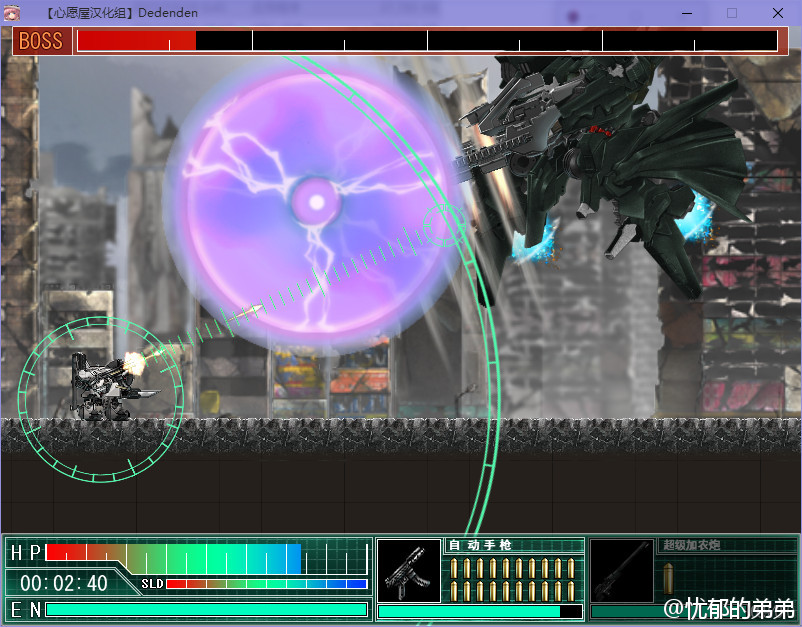Viewport: 802px width, 627px height.
Task: Click the HP gradient health bar
Action: (173, 553)
